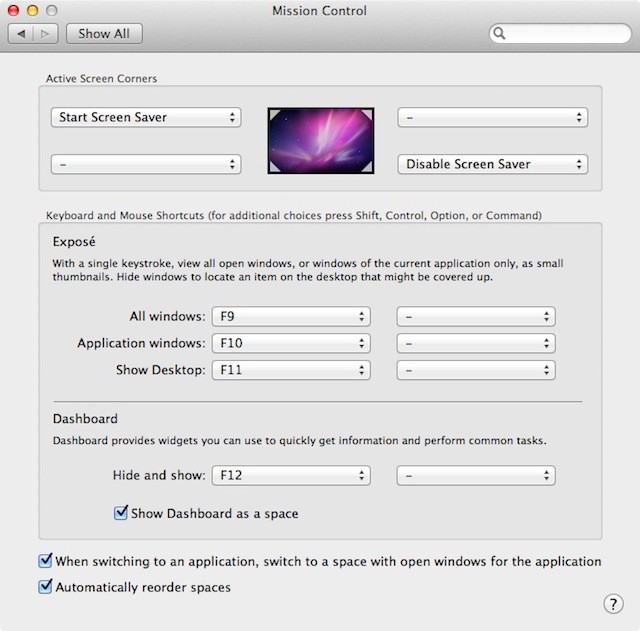
Task: Click the search magnifying glass icon
Action: coord(501,34)
